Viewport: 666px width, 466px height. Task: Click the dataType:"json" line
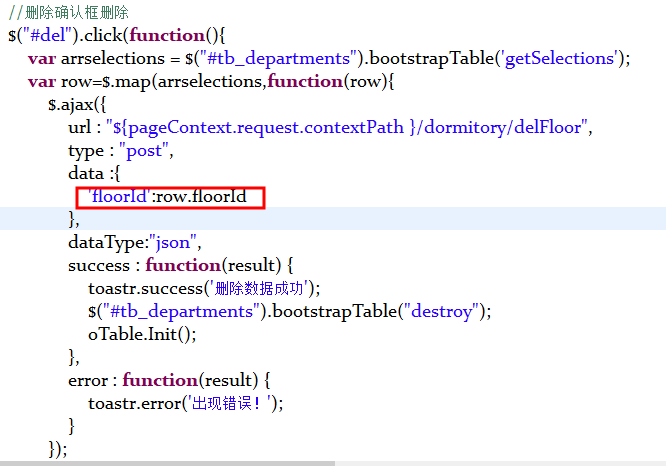pyautogui.click(x=135, y=243)
